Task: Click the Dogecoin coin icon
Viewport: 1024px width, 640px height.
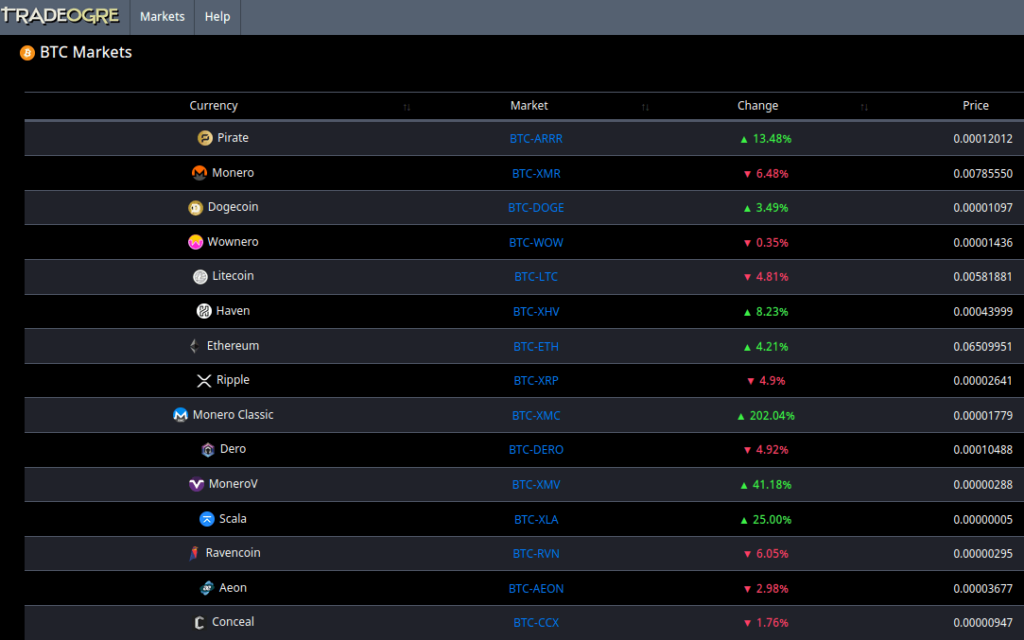Action: [x=195, y=208]
